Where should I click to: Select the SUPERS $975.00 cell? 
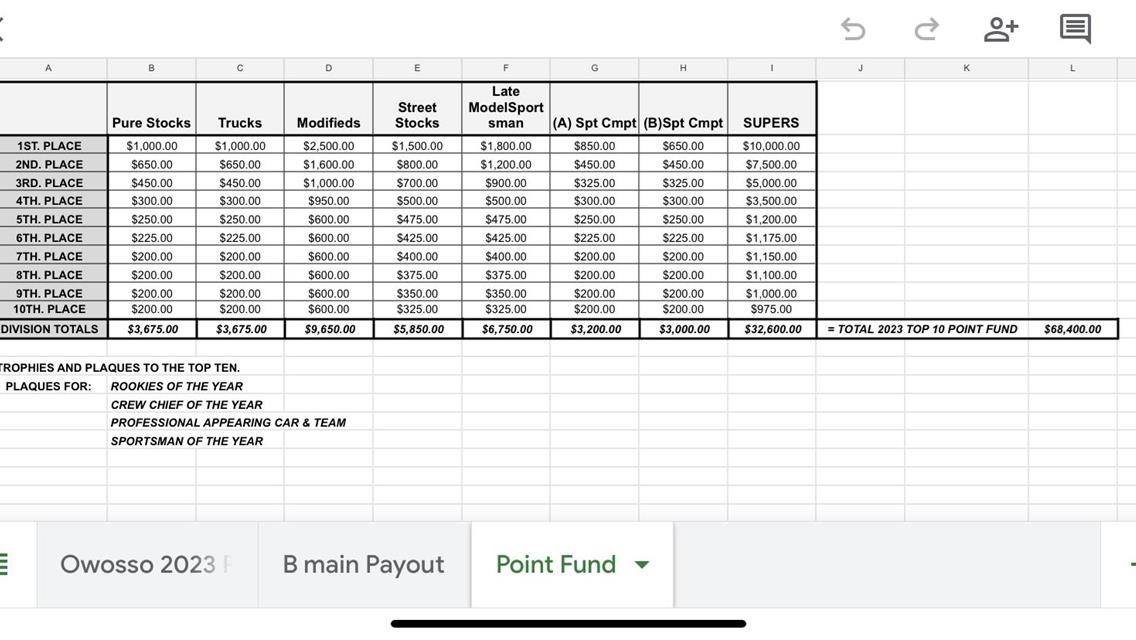pos(772,309)
